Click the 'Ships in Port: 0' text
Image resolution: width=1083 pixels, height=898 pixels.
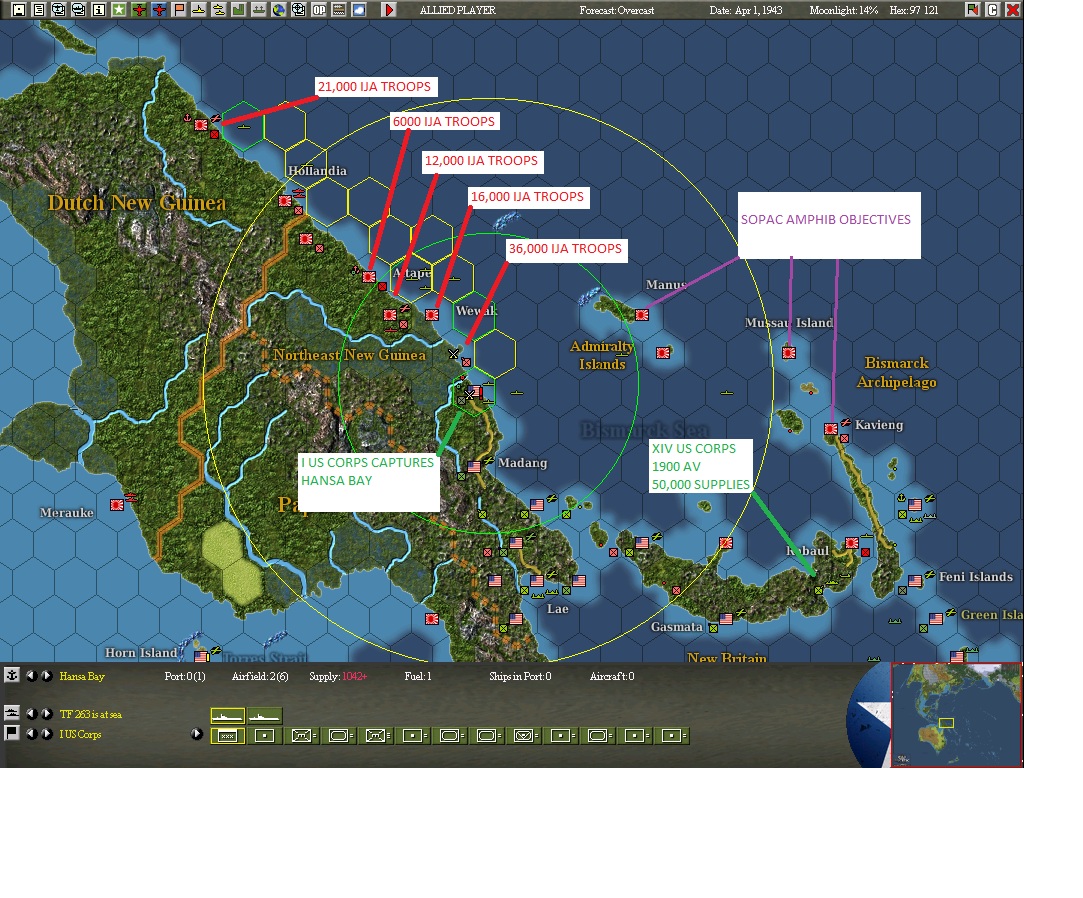(520, 676)
